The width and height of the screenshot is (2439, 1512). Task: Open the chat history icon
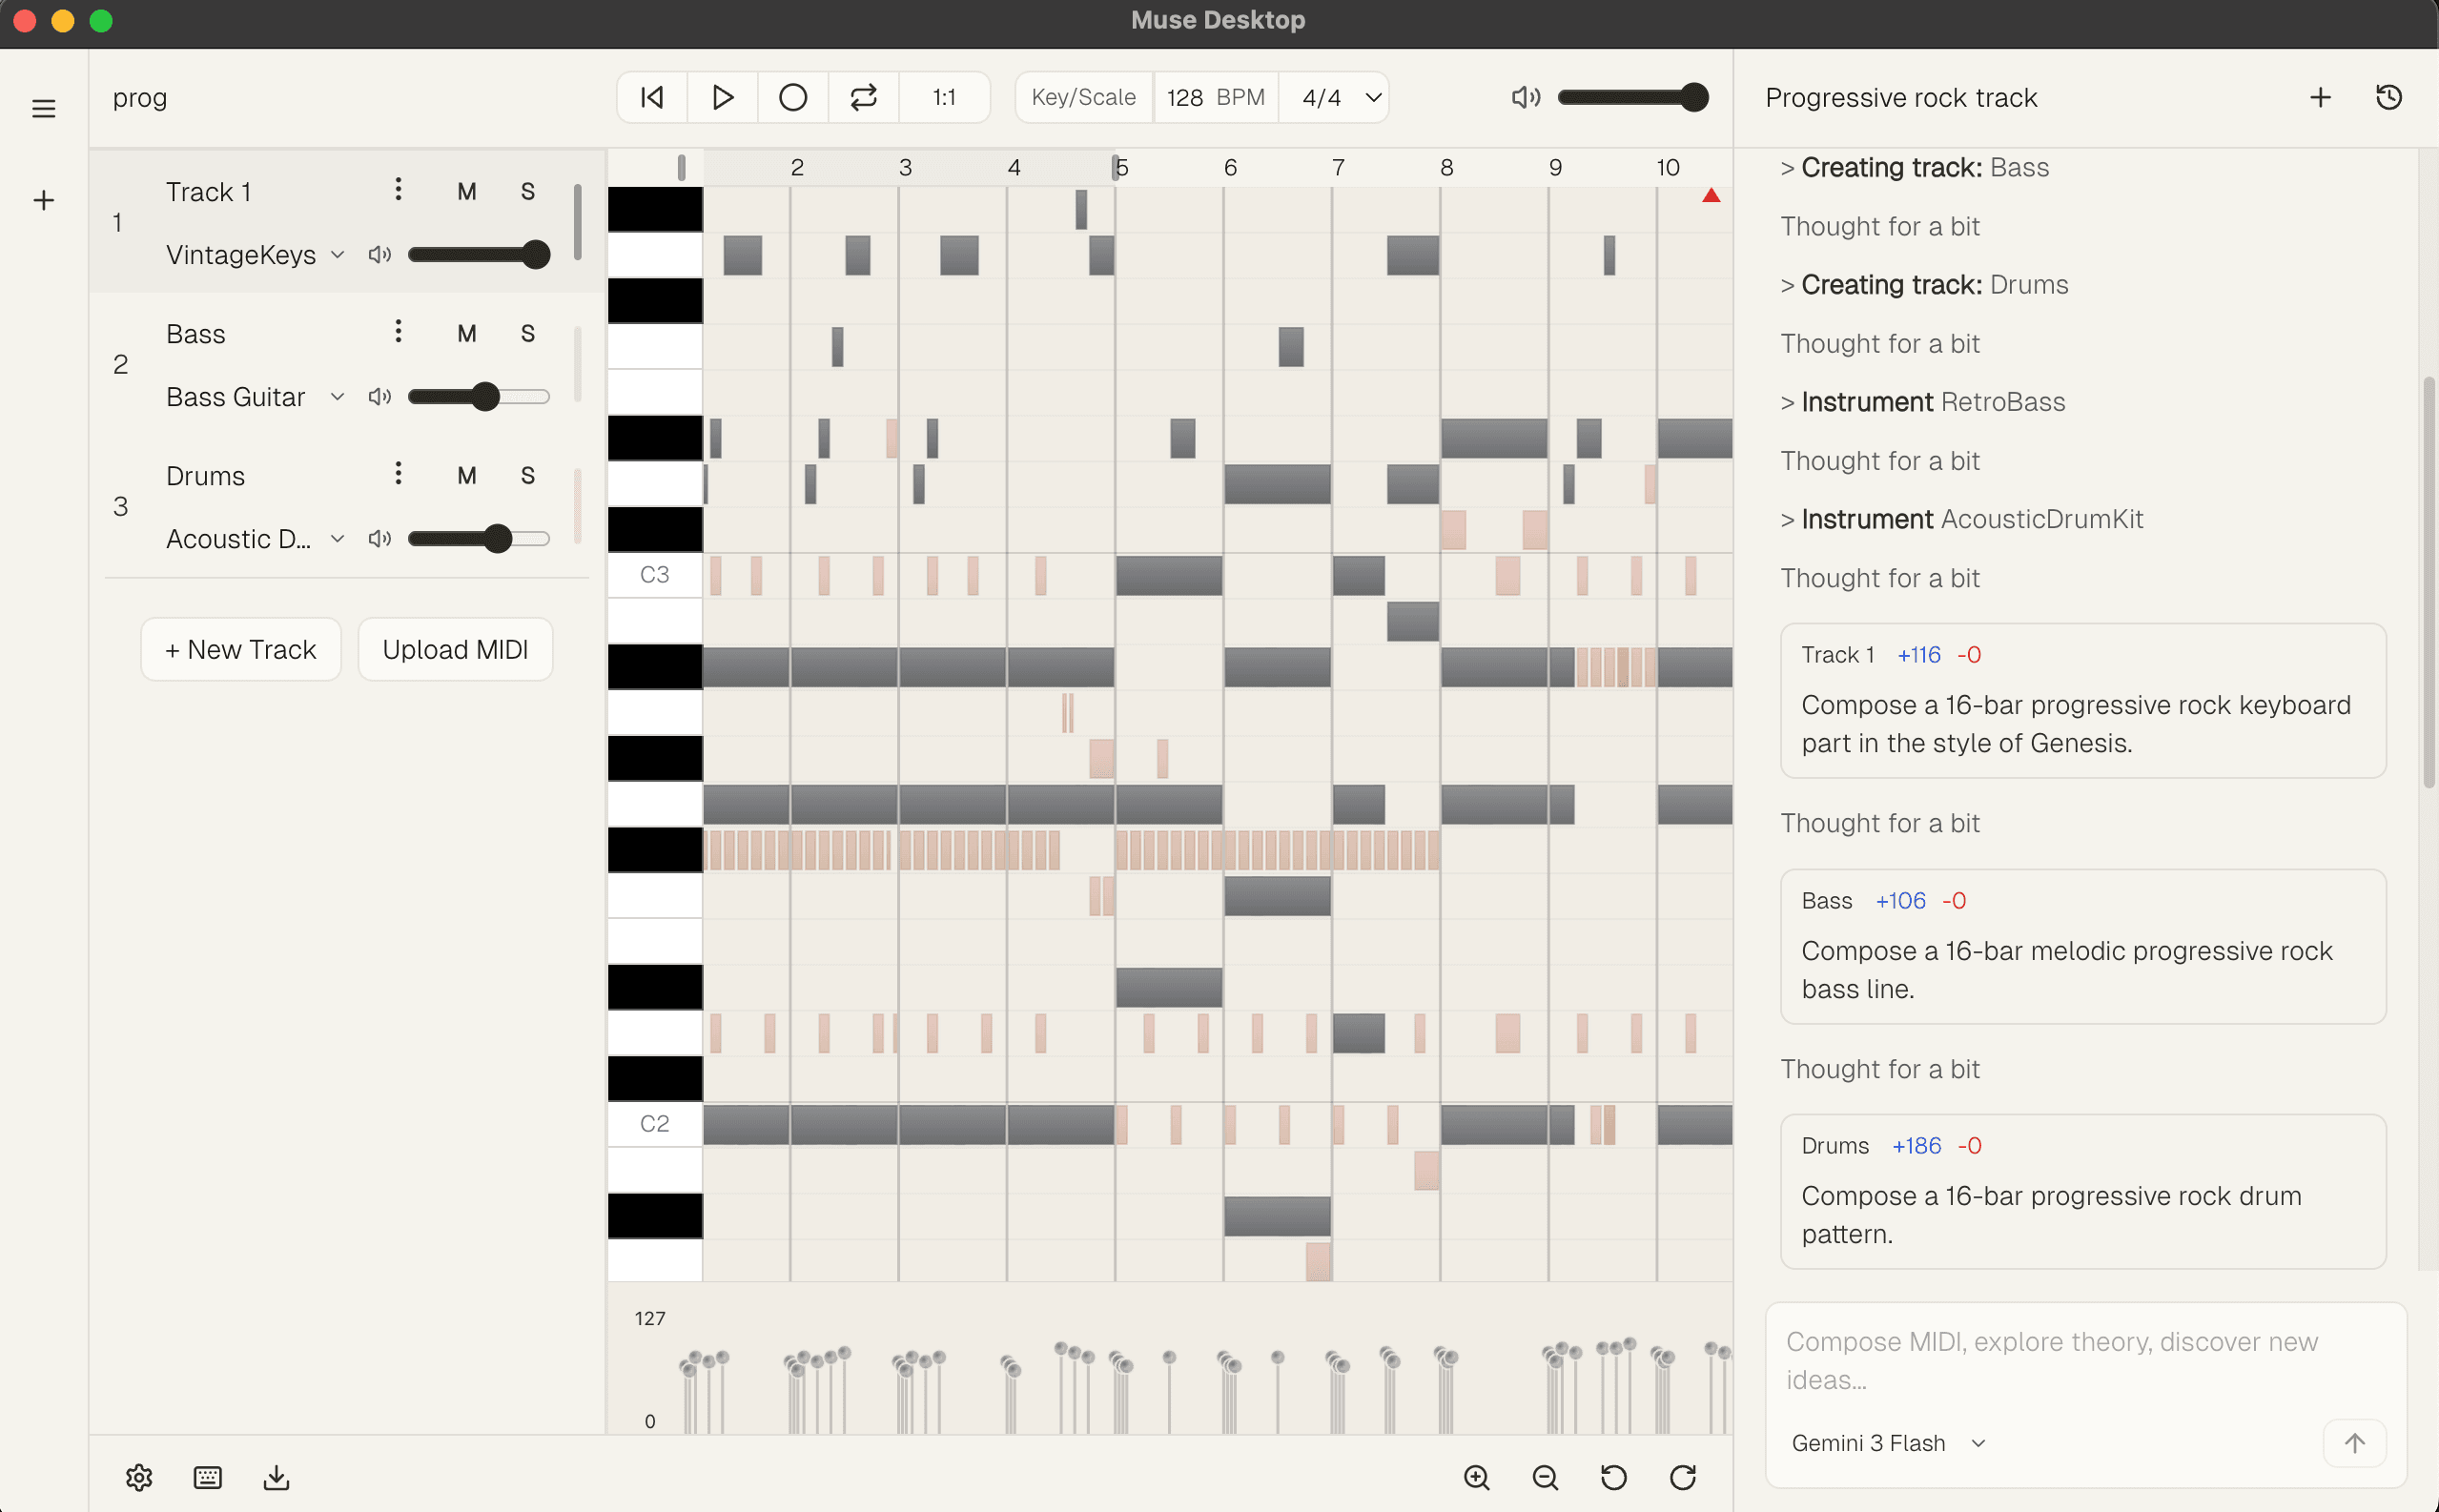point(2388,97)
